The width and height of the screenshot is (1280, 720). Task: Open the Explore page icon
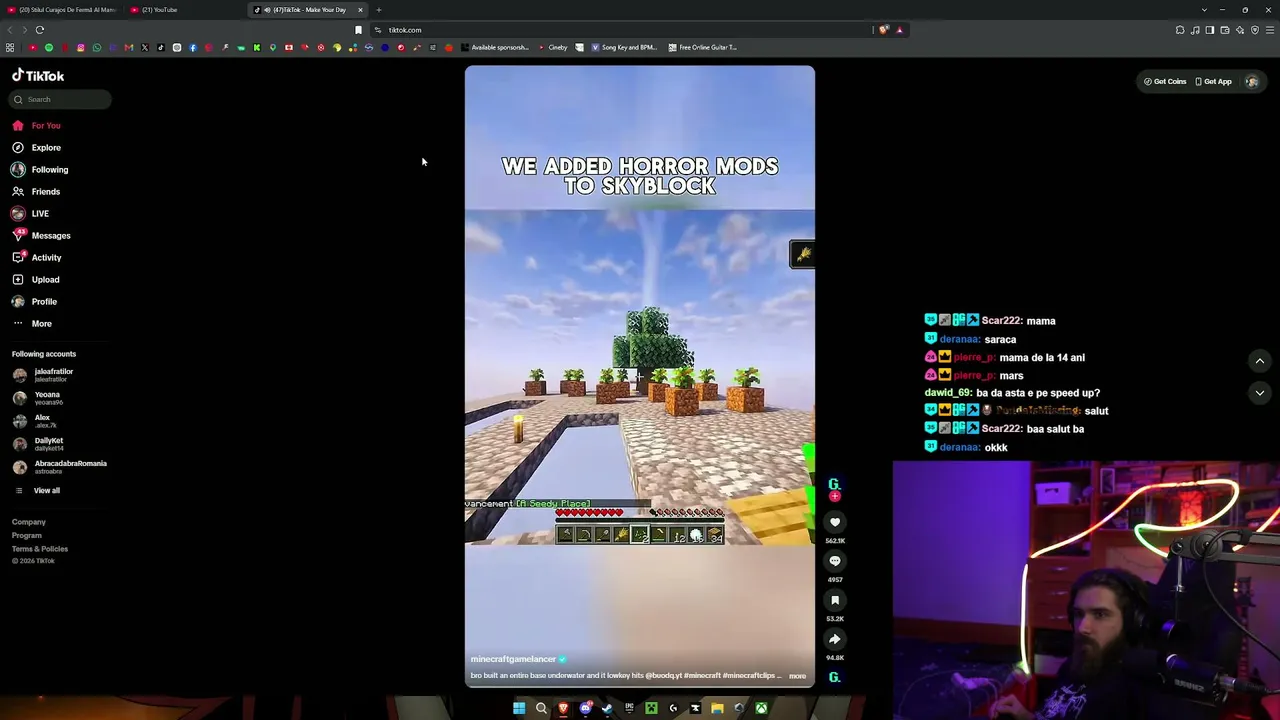coord(18,148)
